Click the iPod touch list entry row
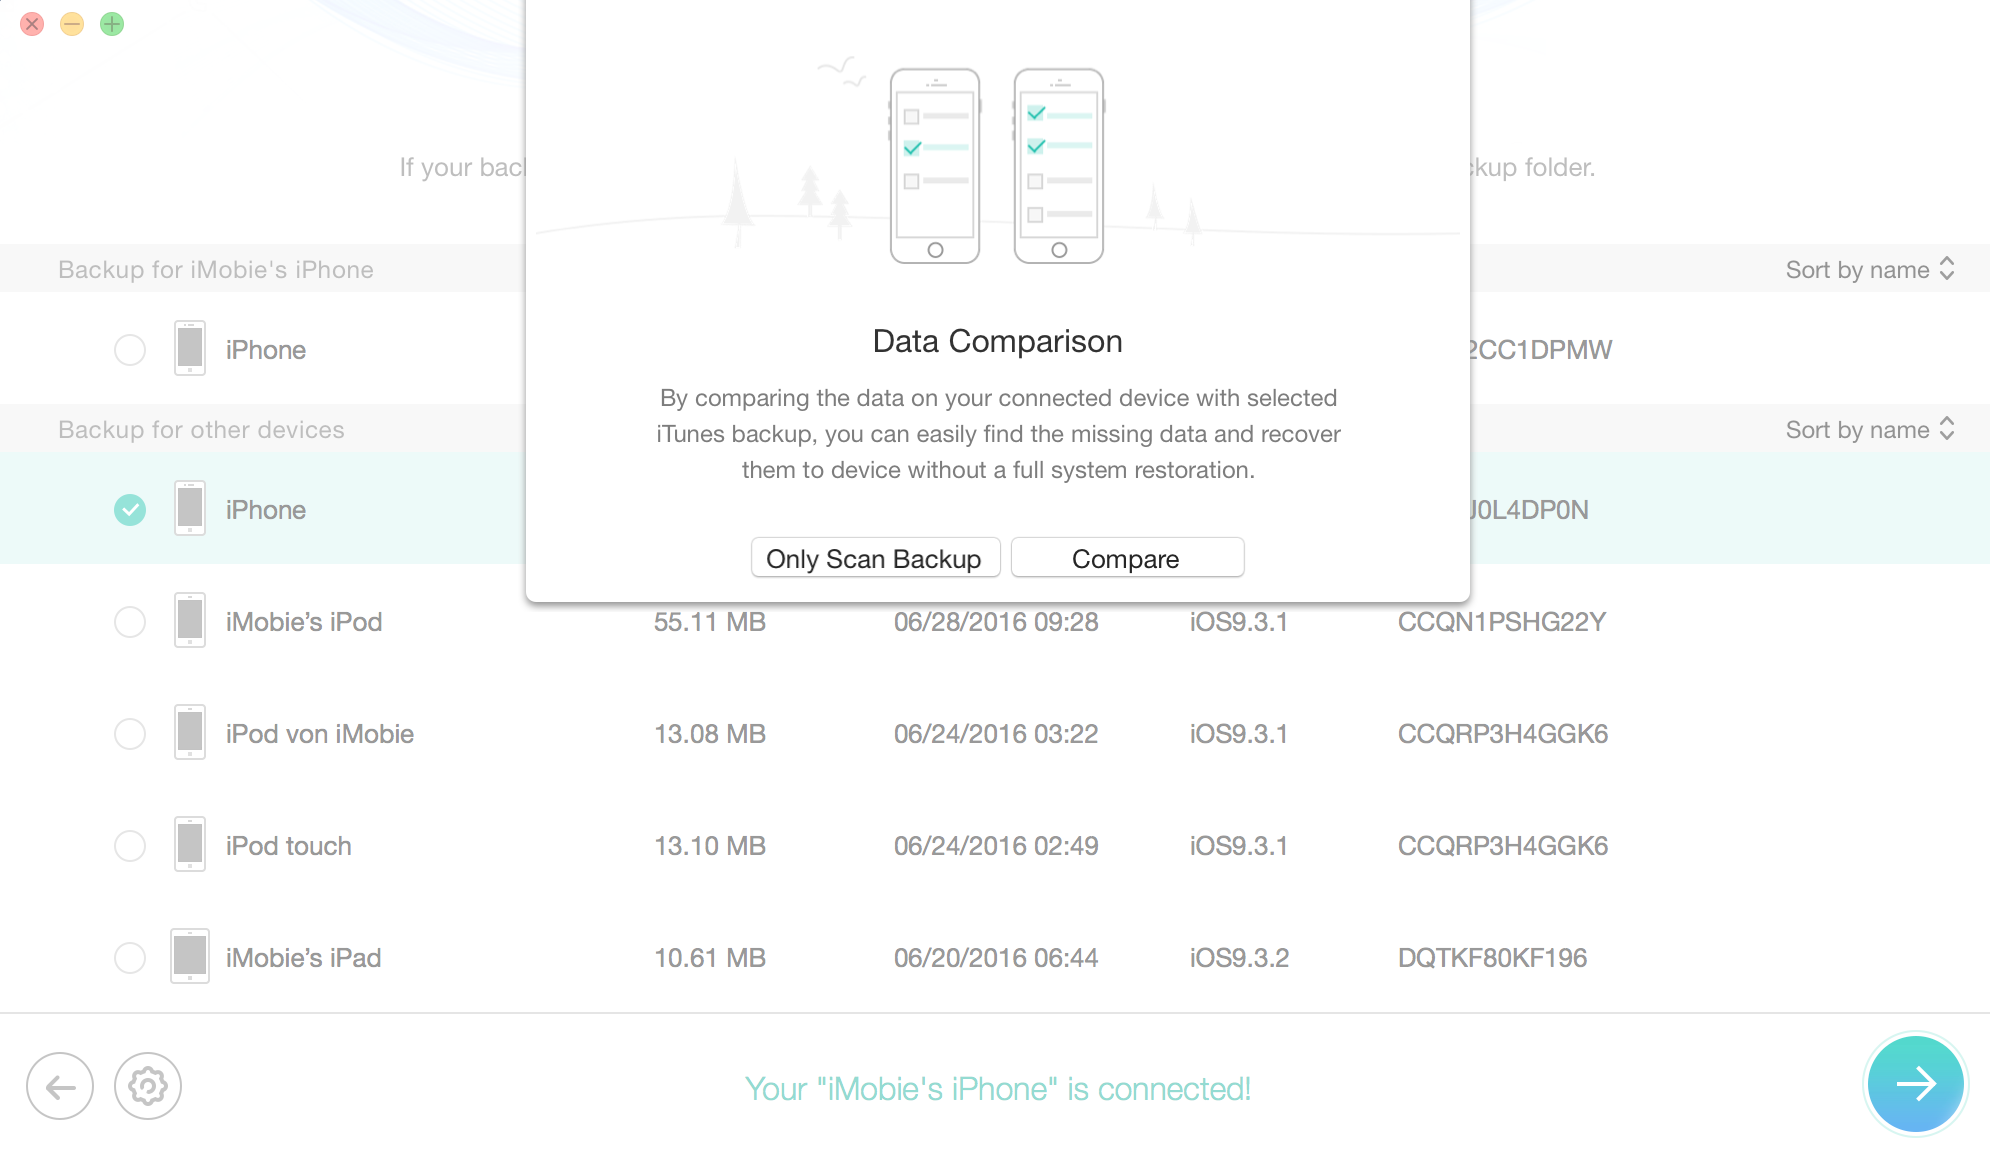 pyautogui.click(x=996, y=845)
